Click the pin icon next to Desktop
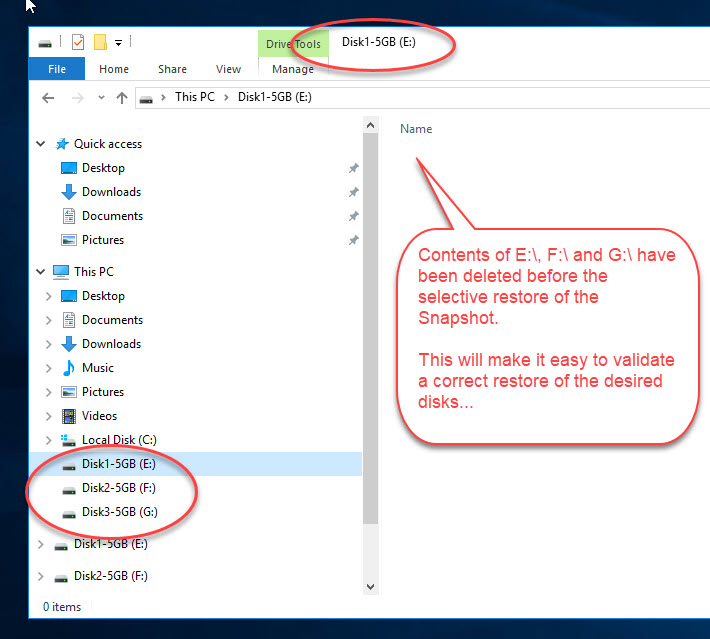710x639 pixels. pos(353,168)
